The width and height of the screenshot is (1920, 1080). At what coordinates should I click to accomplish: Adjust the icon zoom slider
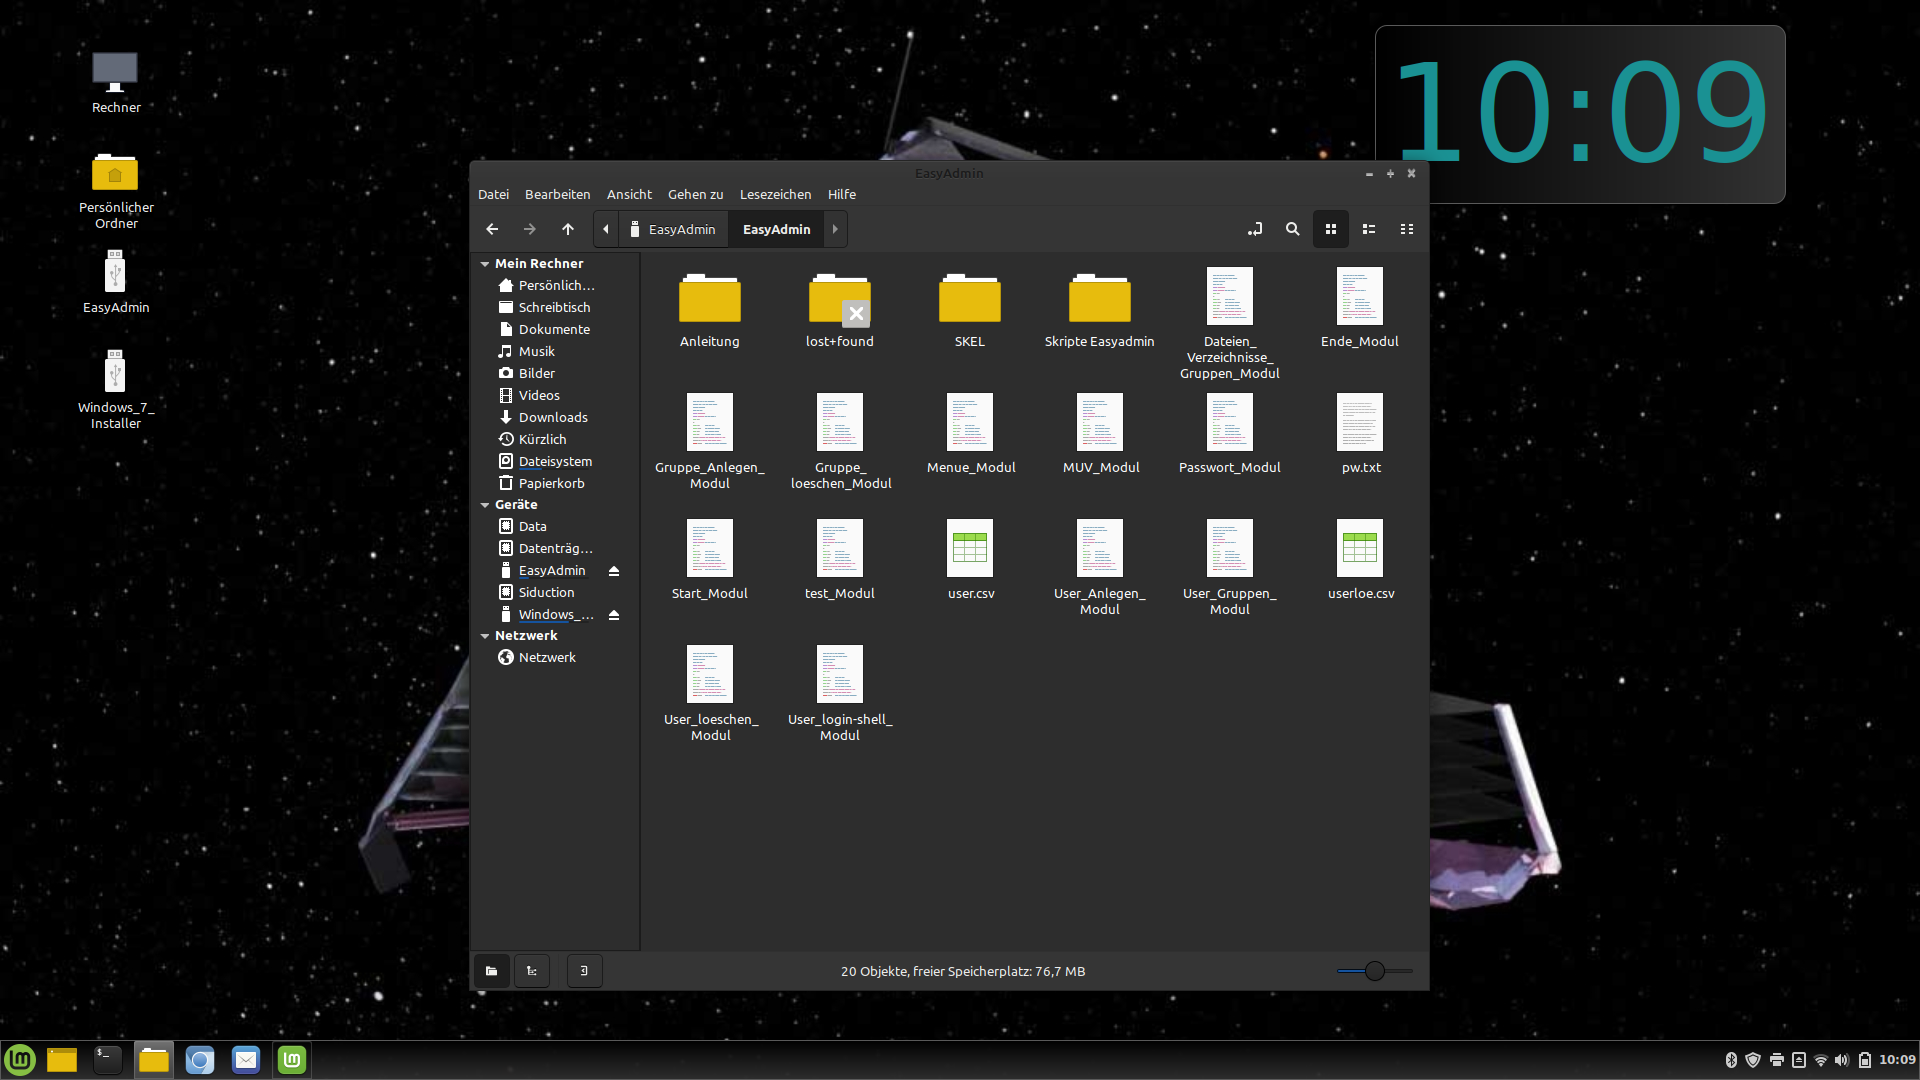pyautogui.click(x=1374, y=971)
